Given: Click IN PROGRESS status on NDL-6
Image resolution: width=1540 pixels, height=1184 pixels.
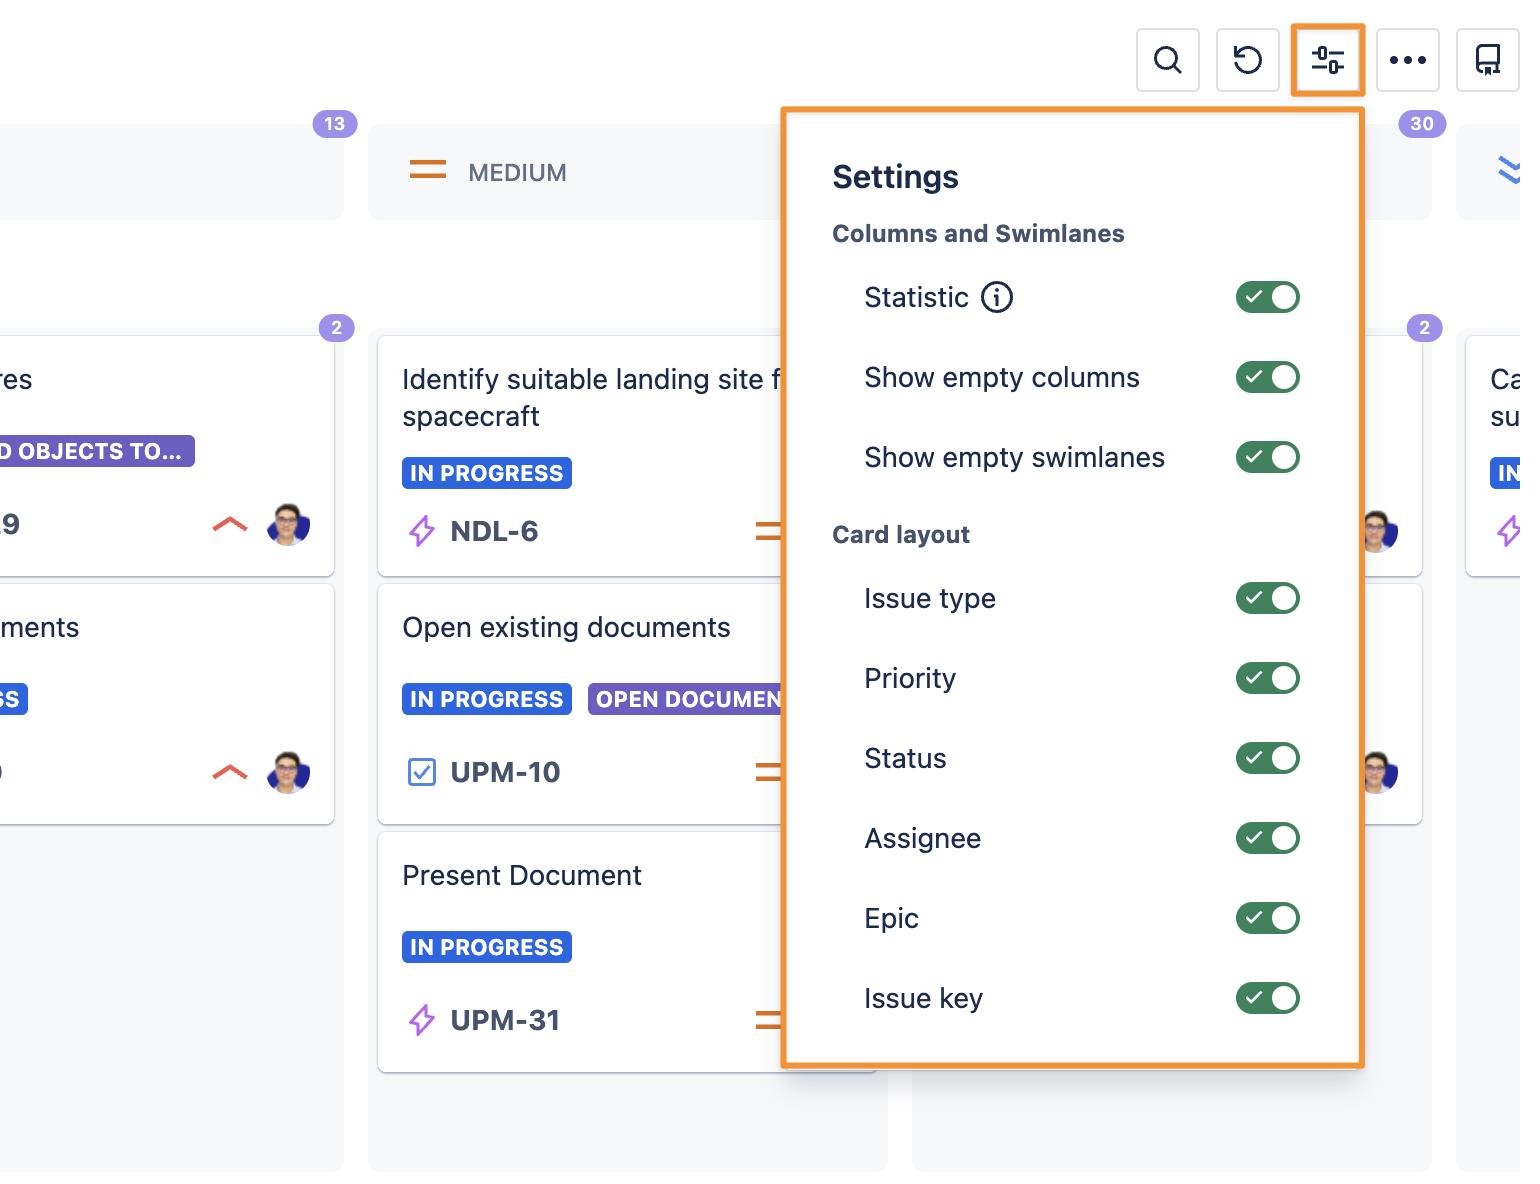Looking at the screenshot, I should tap(486, 473).
